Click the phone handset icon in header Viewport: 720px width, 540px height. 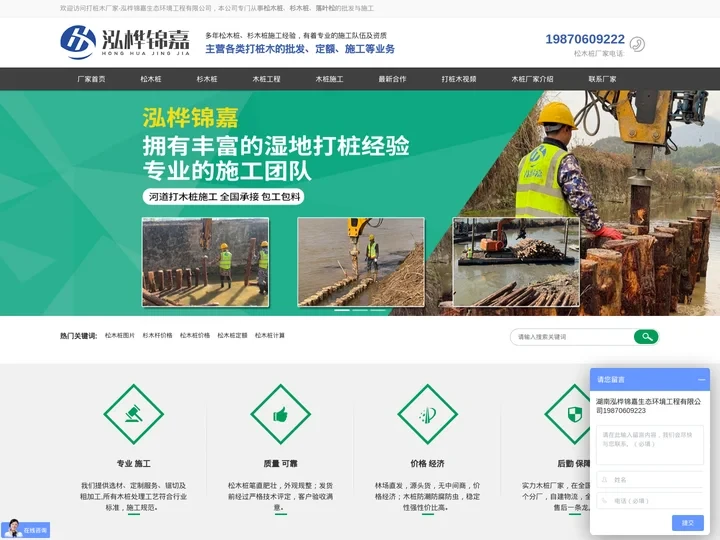pos(637,44)
